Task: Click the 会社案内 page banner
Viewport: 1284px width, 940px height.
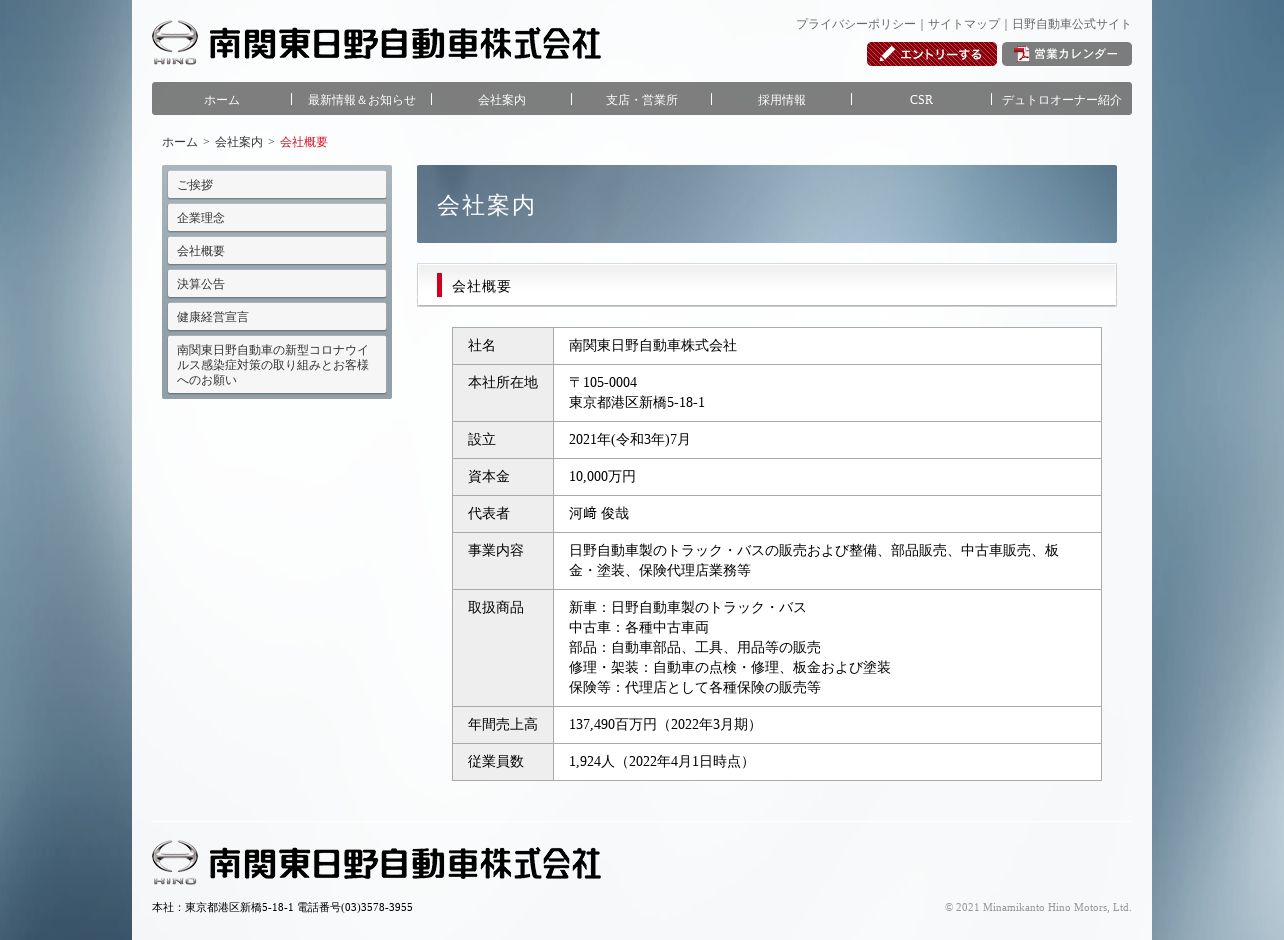Action: coord(767,204)
